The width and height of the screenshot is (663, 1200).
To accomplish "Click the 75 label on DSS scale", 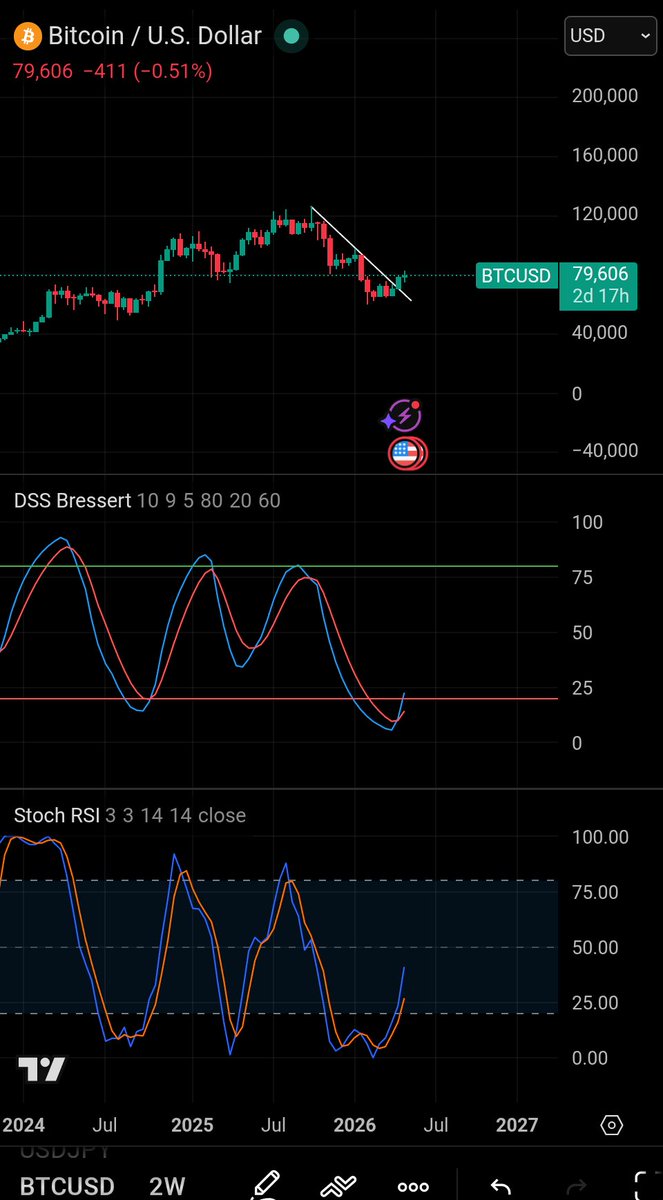I will [582, 578].
